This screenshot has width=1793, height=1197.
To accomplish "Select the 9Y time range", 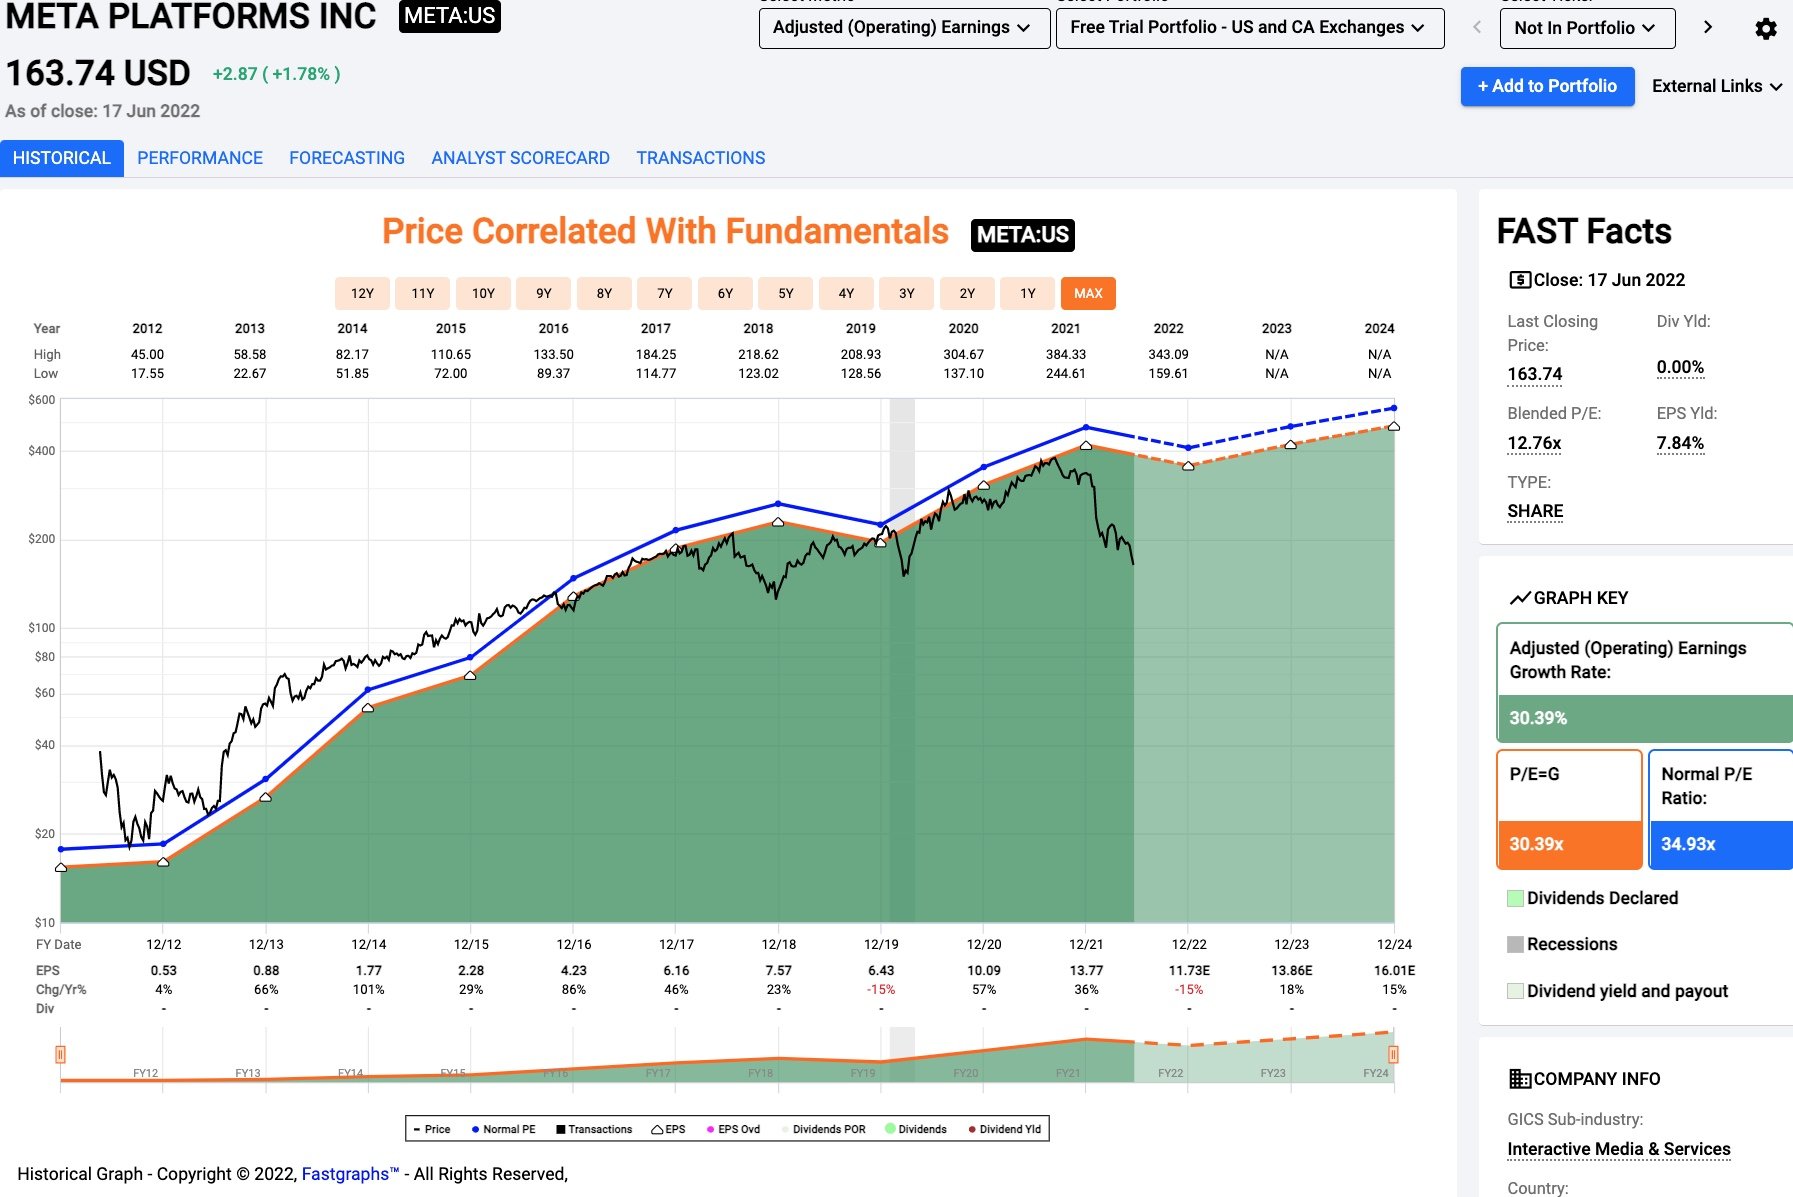I will 544,293.
